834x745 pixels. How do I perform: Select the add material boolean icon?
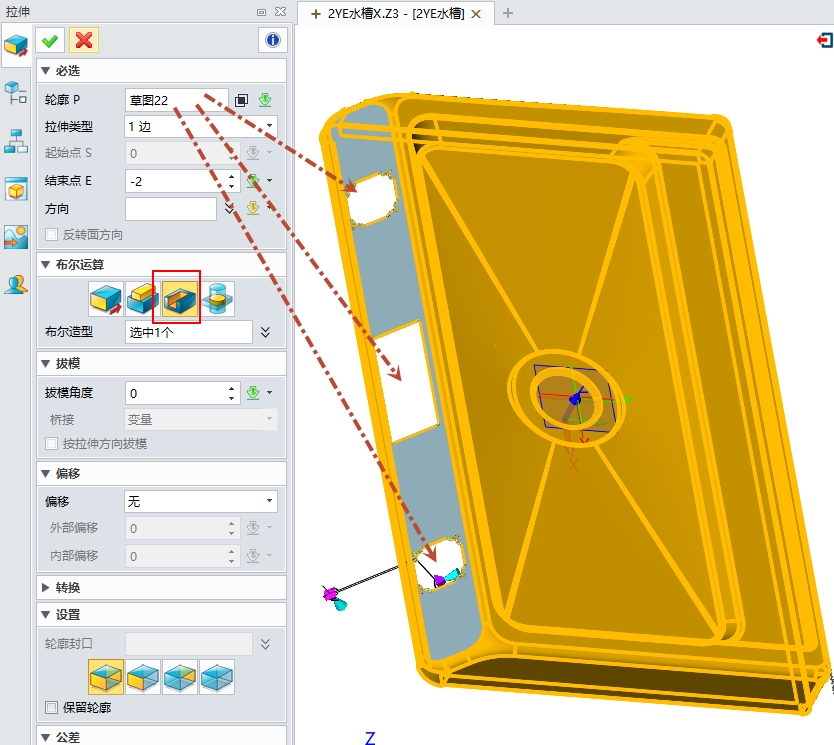click(141, 297)
